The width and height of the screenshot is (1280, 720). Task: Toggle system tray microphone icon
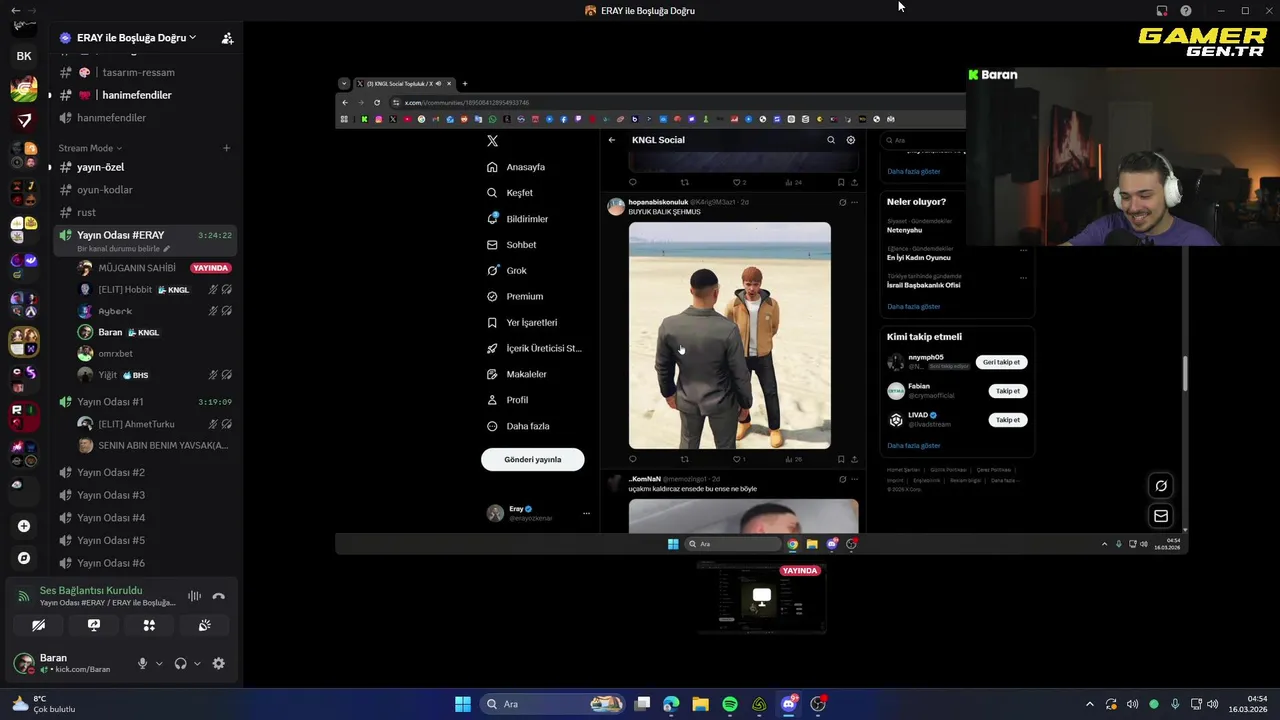pyautogui.click(x=1175, y=704)
